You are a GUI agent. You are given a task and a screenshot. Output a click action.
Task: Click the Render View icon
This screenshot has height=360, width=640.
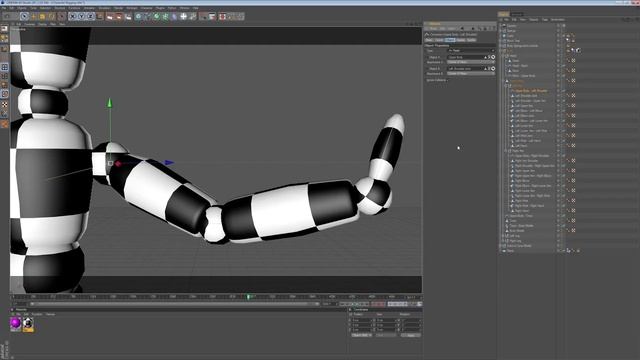click(110, 16)
